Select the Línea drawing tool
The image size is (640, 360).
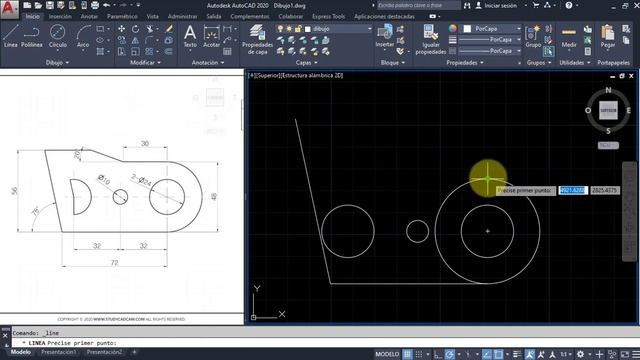(11, 36)
